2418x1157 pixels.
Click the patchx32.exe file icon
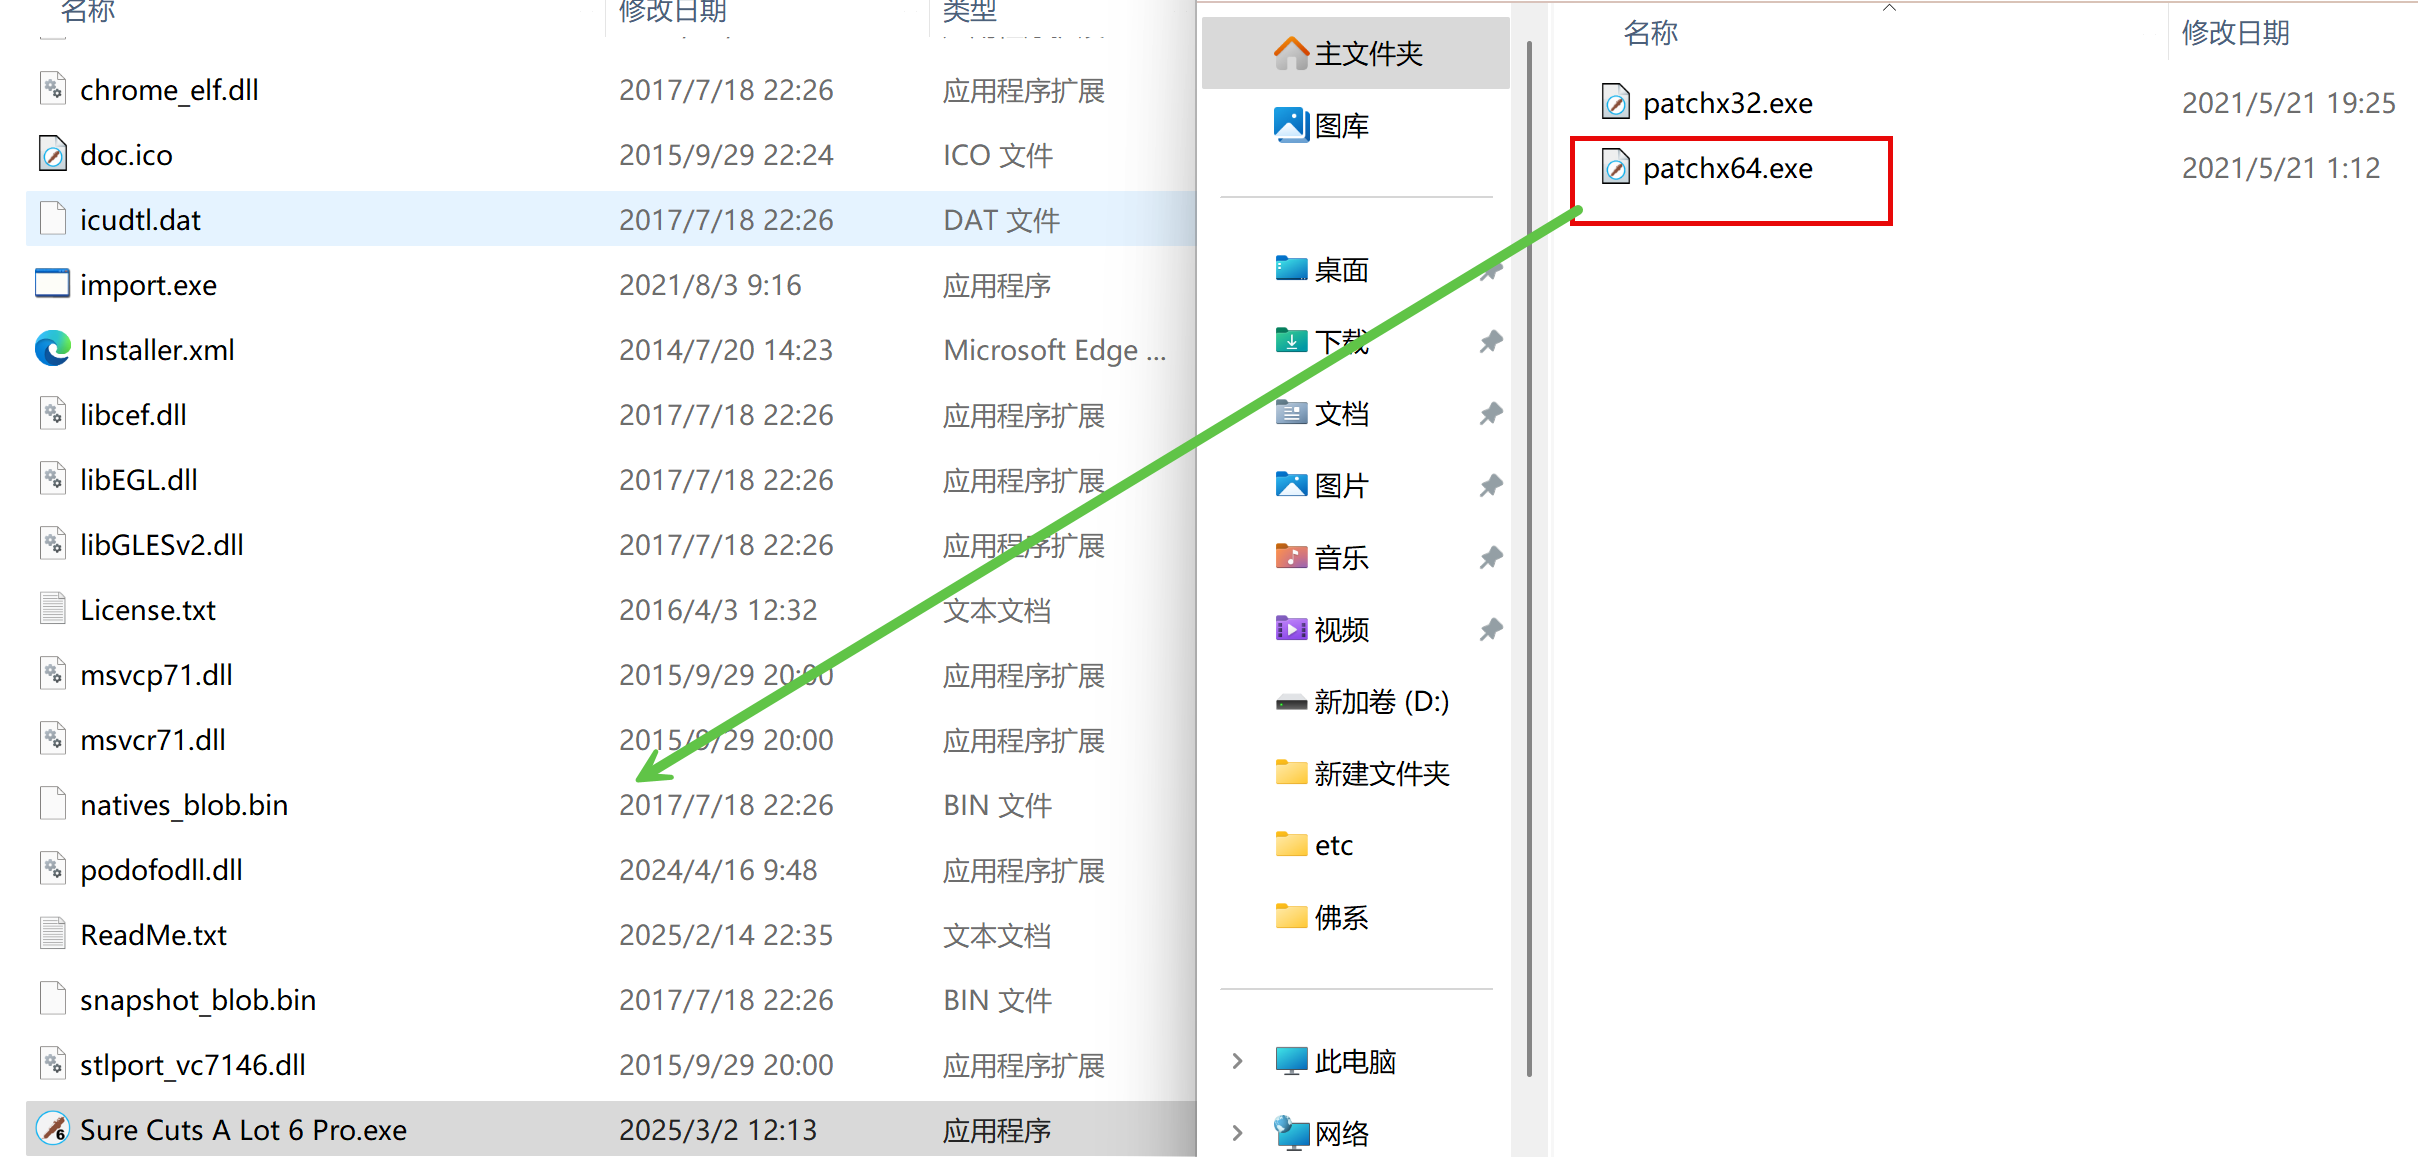coord(1615,103)
